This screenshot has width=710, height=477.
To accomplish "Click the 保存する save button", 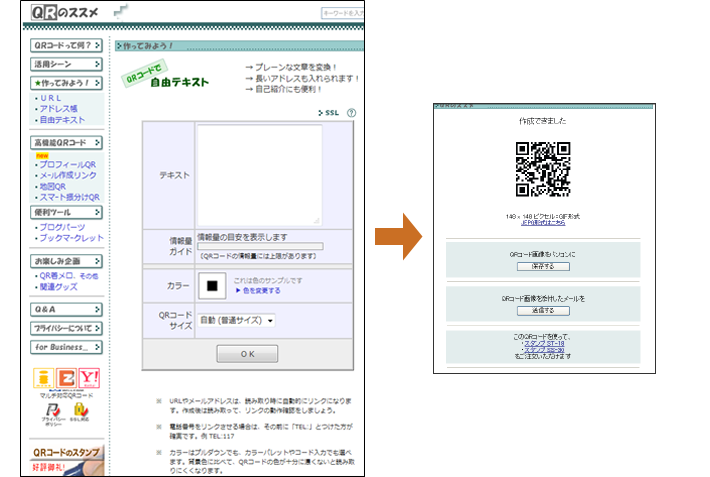I will tap(542, 267).
